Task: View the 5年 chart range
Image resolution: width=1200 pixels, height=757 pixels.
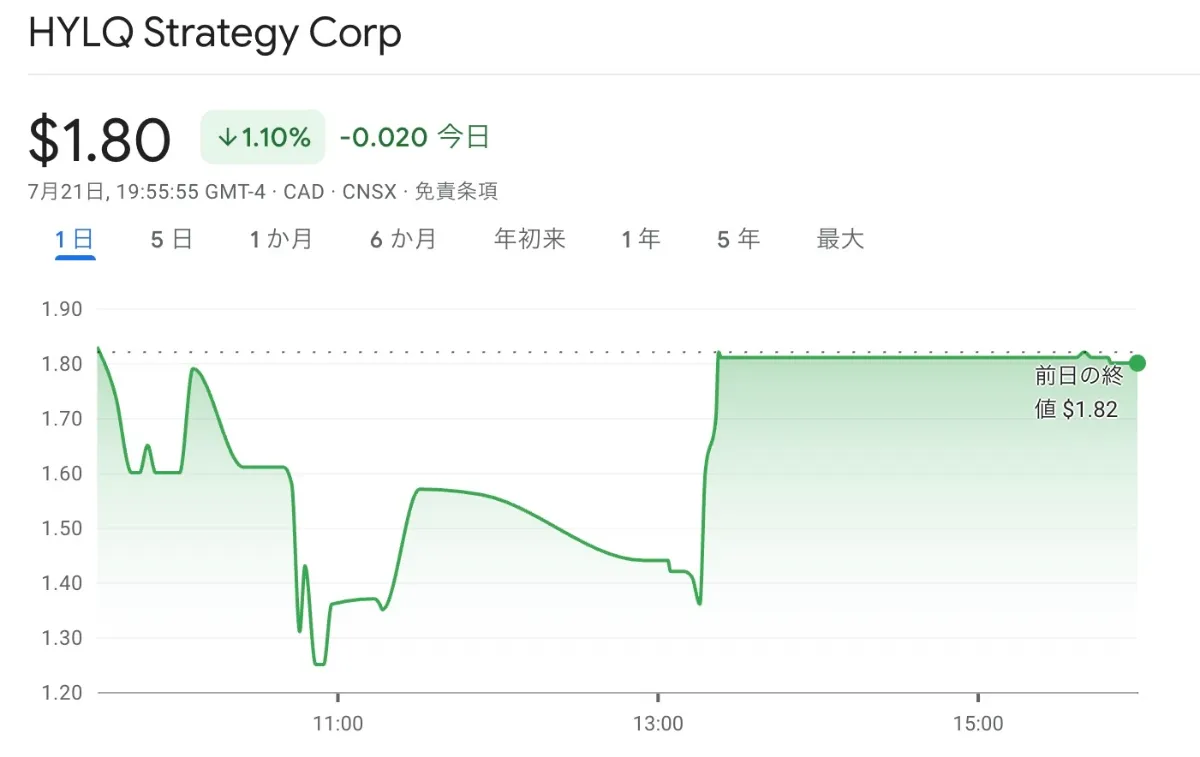Action: [x=738, y=239]
